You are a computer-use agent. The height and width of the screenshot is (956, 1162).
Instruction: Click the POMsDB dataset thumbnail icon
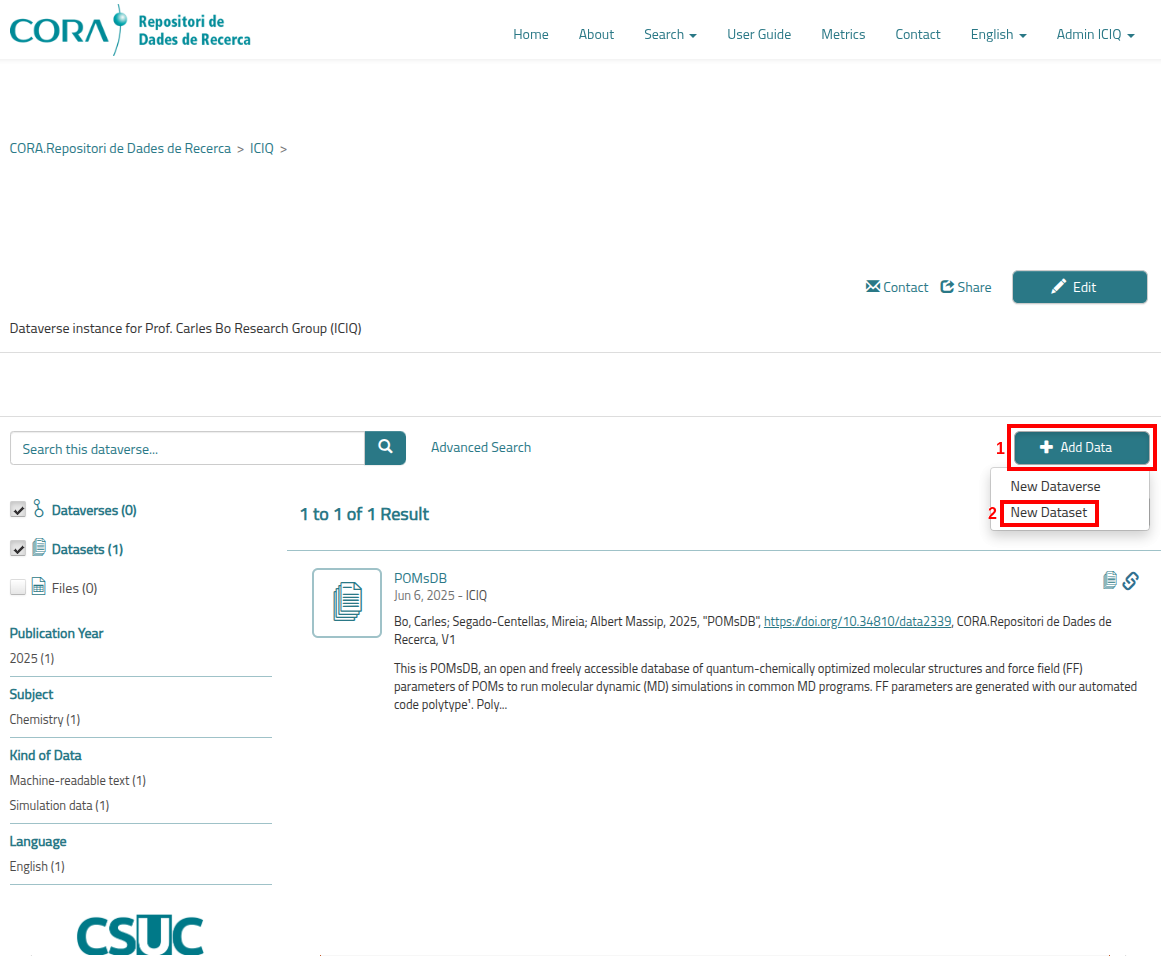(346, 603)
